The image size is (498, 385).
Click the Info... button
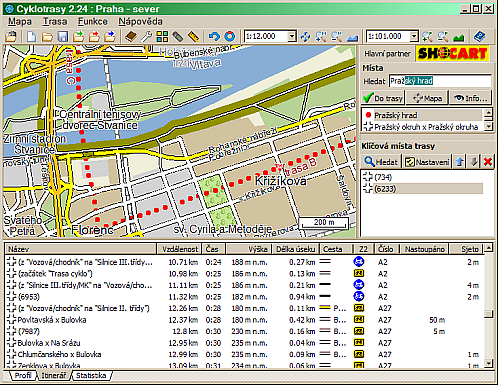[x=472, y=98]
